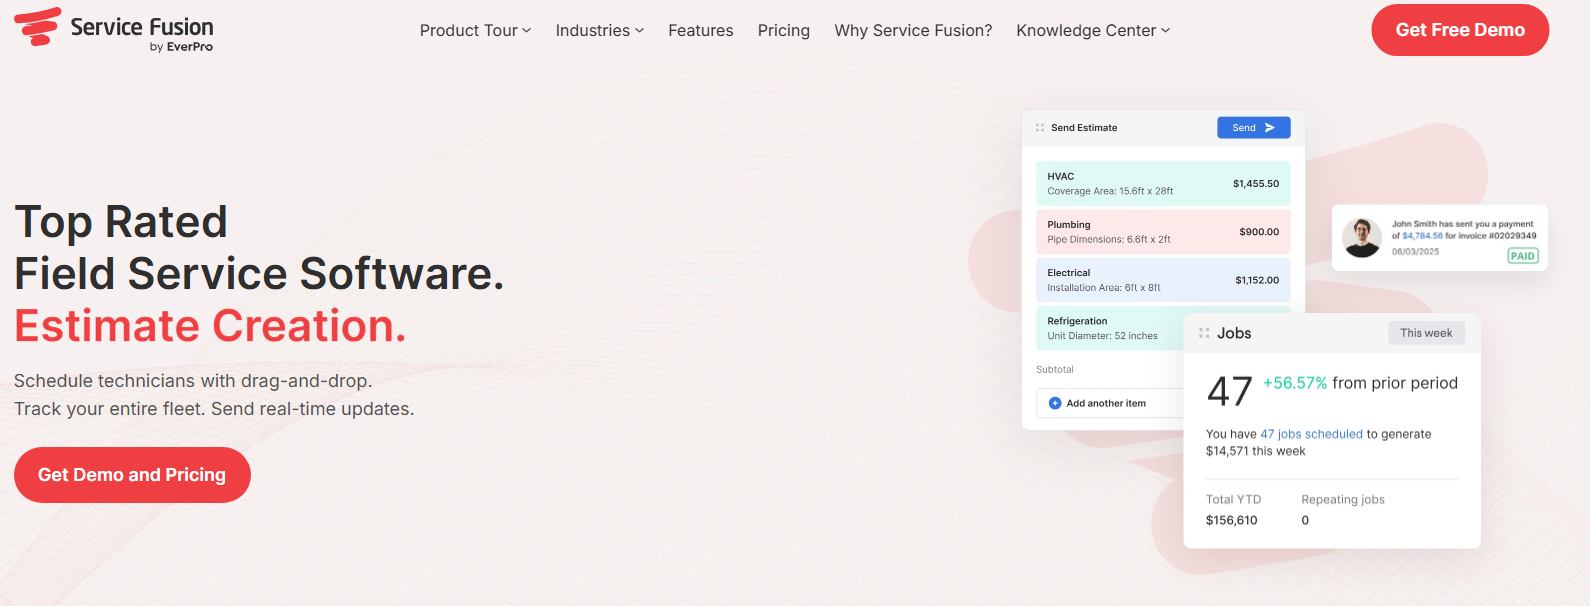Select the Electrical estimate line item
The width and height of the screenshot is (1590, 606).
(x=1163, y=280)
